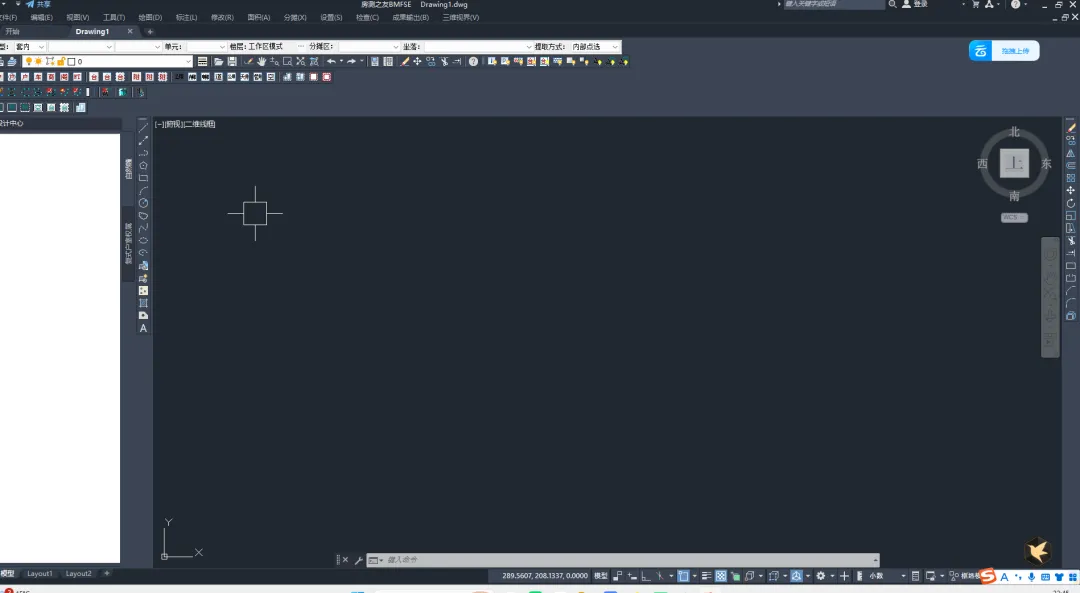The image size is (1080, 593).
Task: Click the Redo arrow icon
Action: (351, 62)
